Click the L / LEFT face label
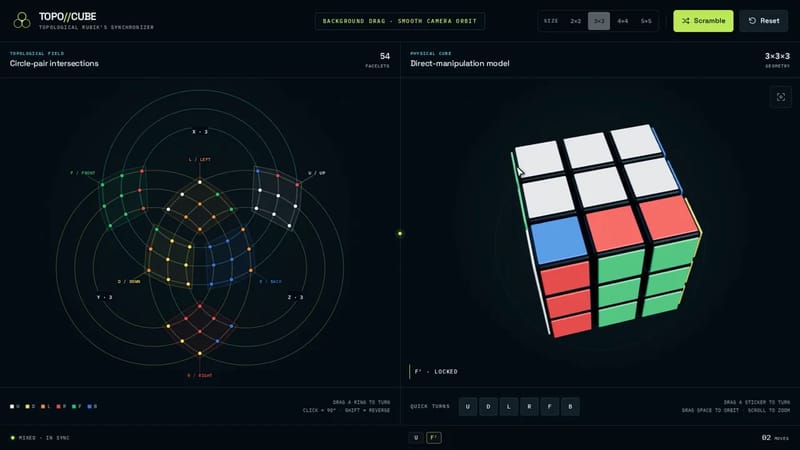This screenshot has width=800, height=450. pyautogui.click(x=200, y=160)
